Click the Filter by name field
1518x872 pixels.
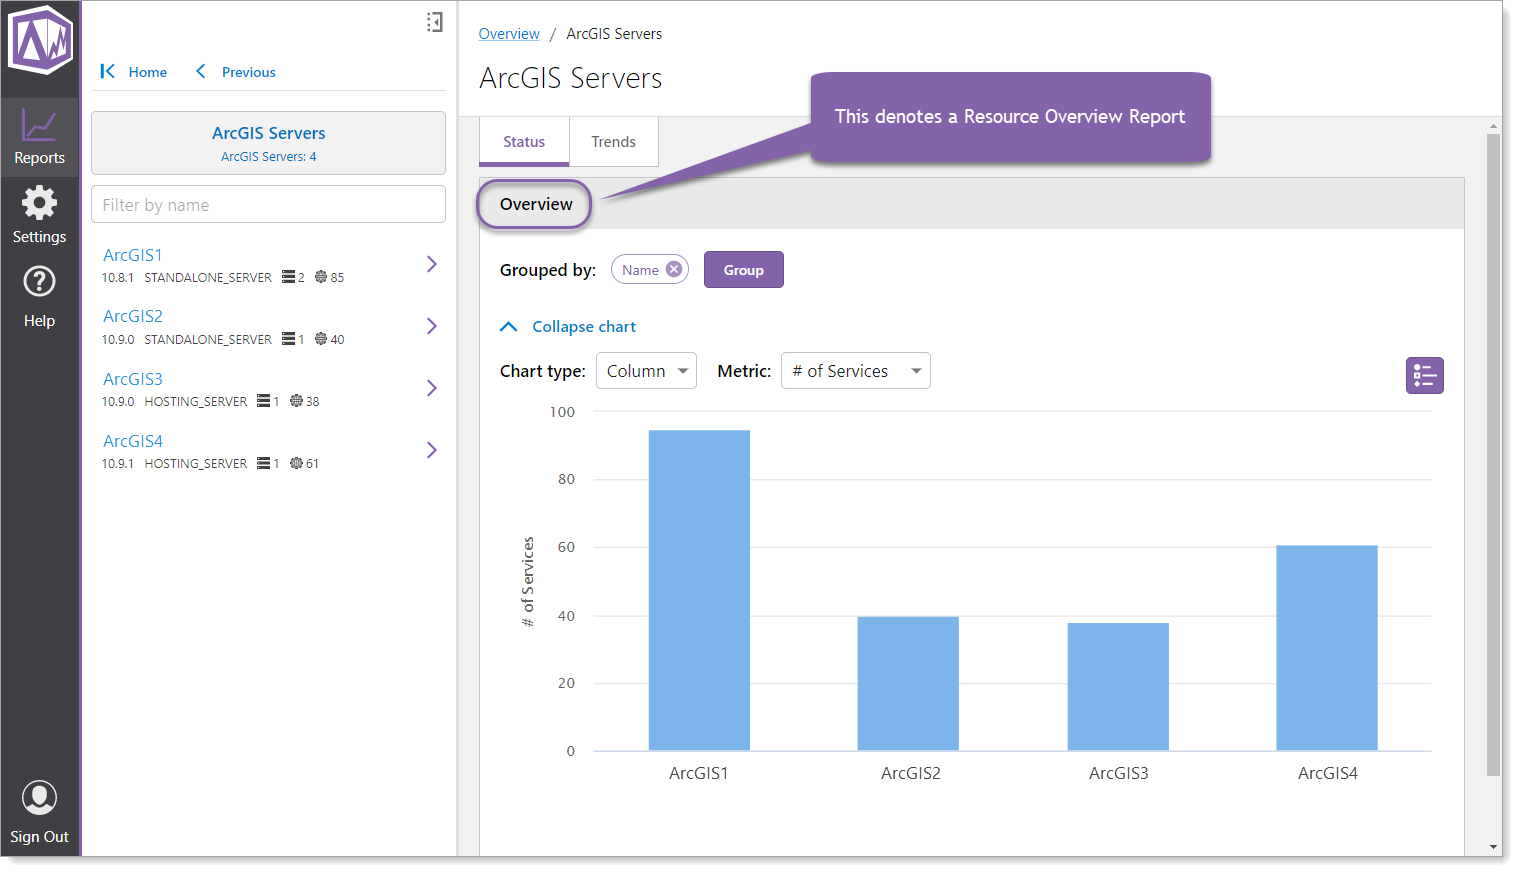point(268,204)
